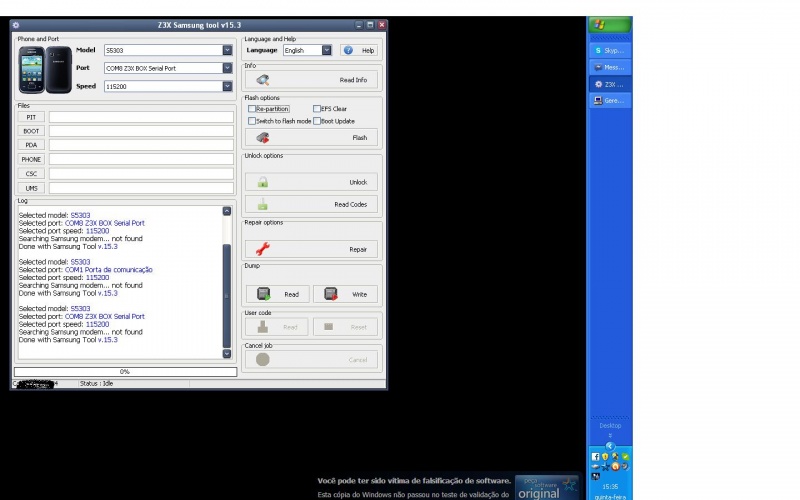The width and height of the screenshot is (800, 500).
Task: Expand the Desktop toolbar chevron
Action: 610,436
